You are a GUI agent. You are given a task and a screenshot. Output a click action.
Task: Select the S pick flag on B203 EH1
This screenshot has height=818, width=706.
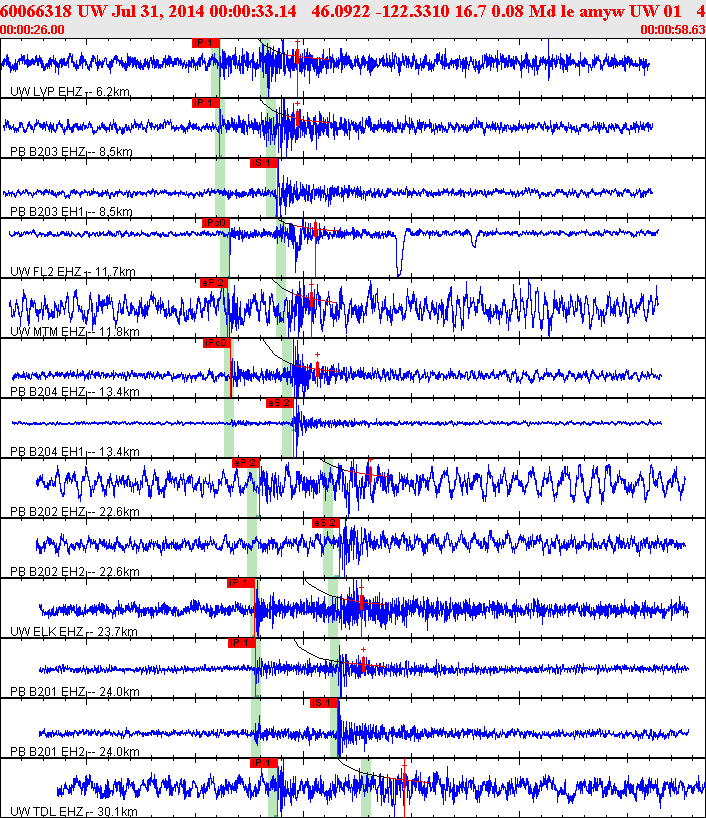tap(263, 163)
